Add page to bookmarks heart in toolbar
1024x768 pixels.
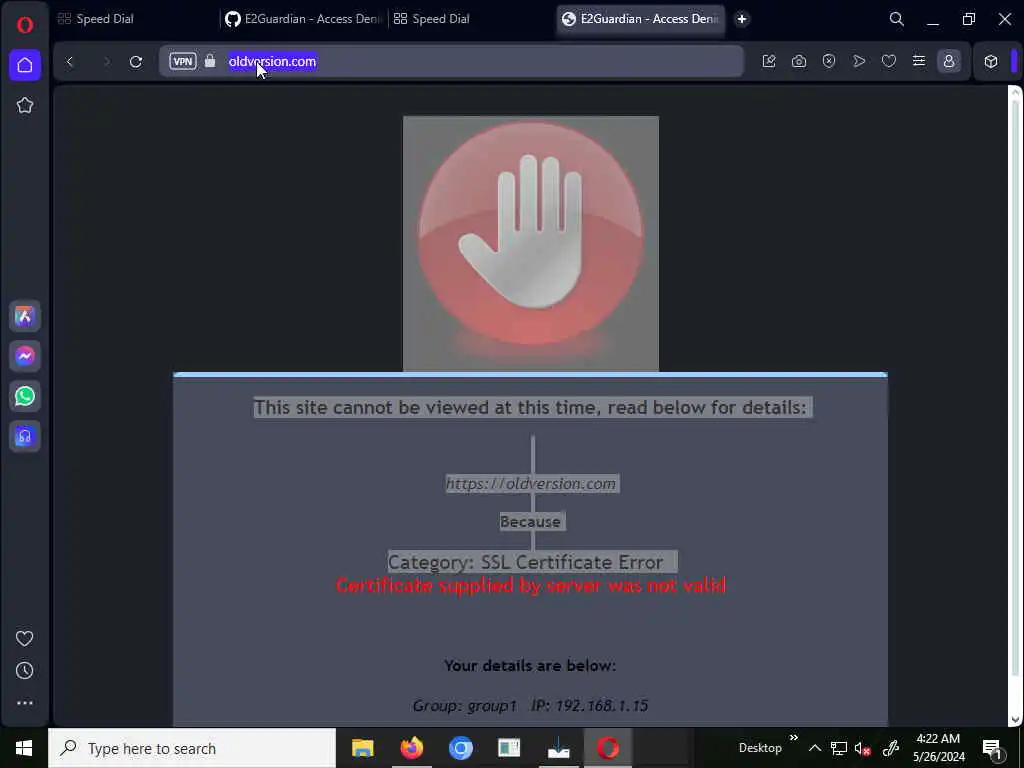[889, 61]
